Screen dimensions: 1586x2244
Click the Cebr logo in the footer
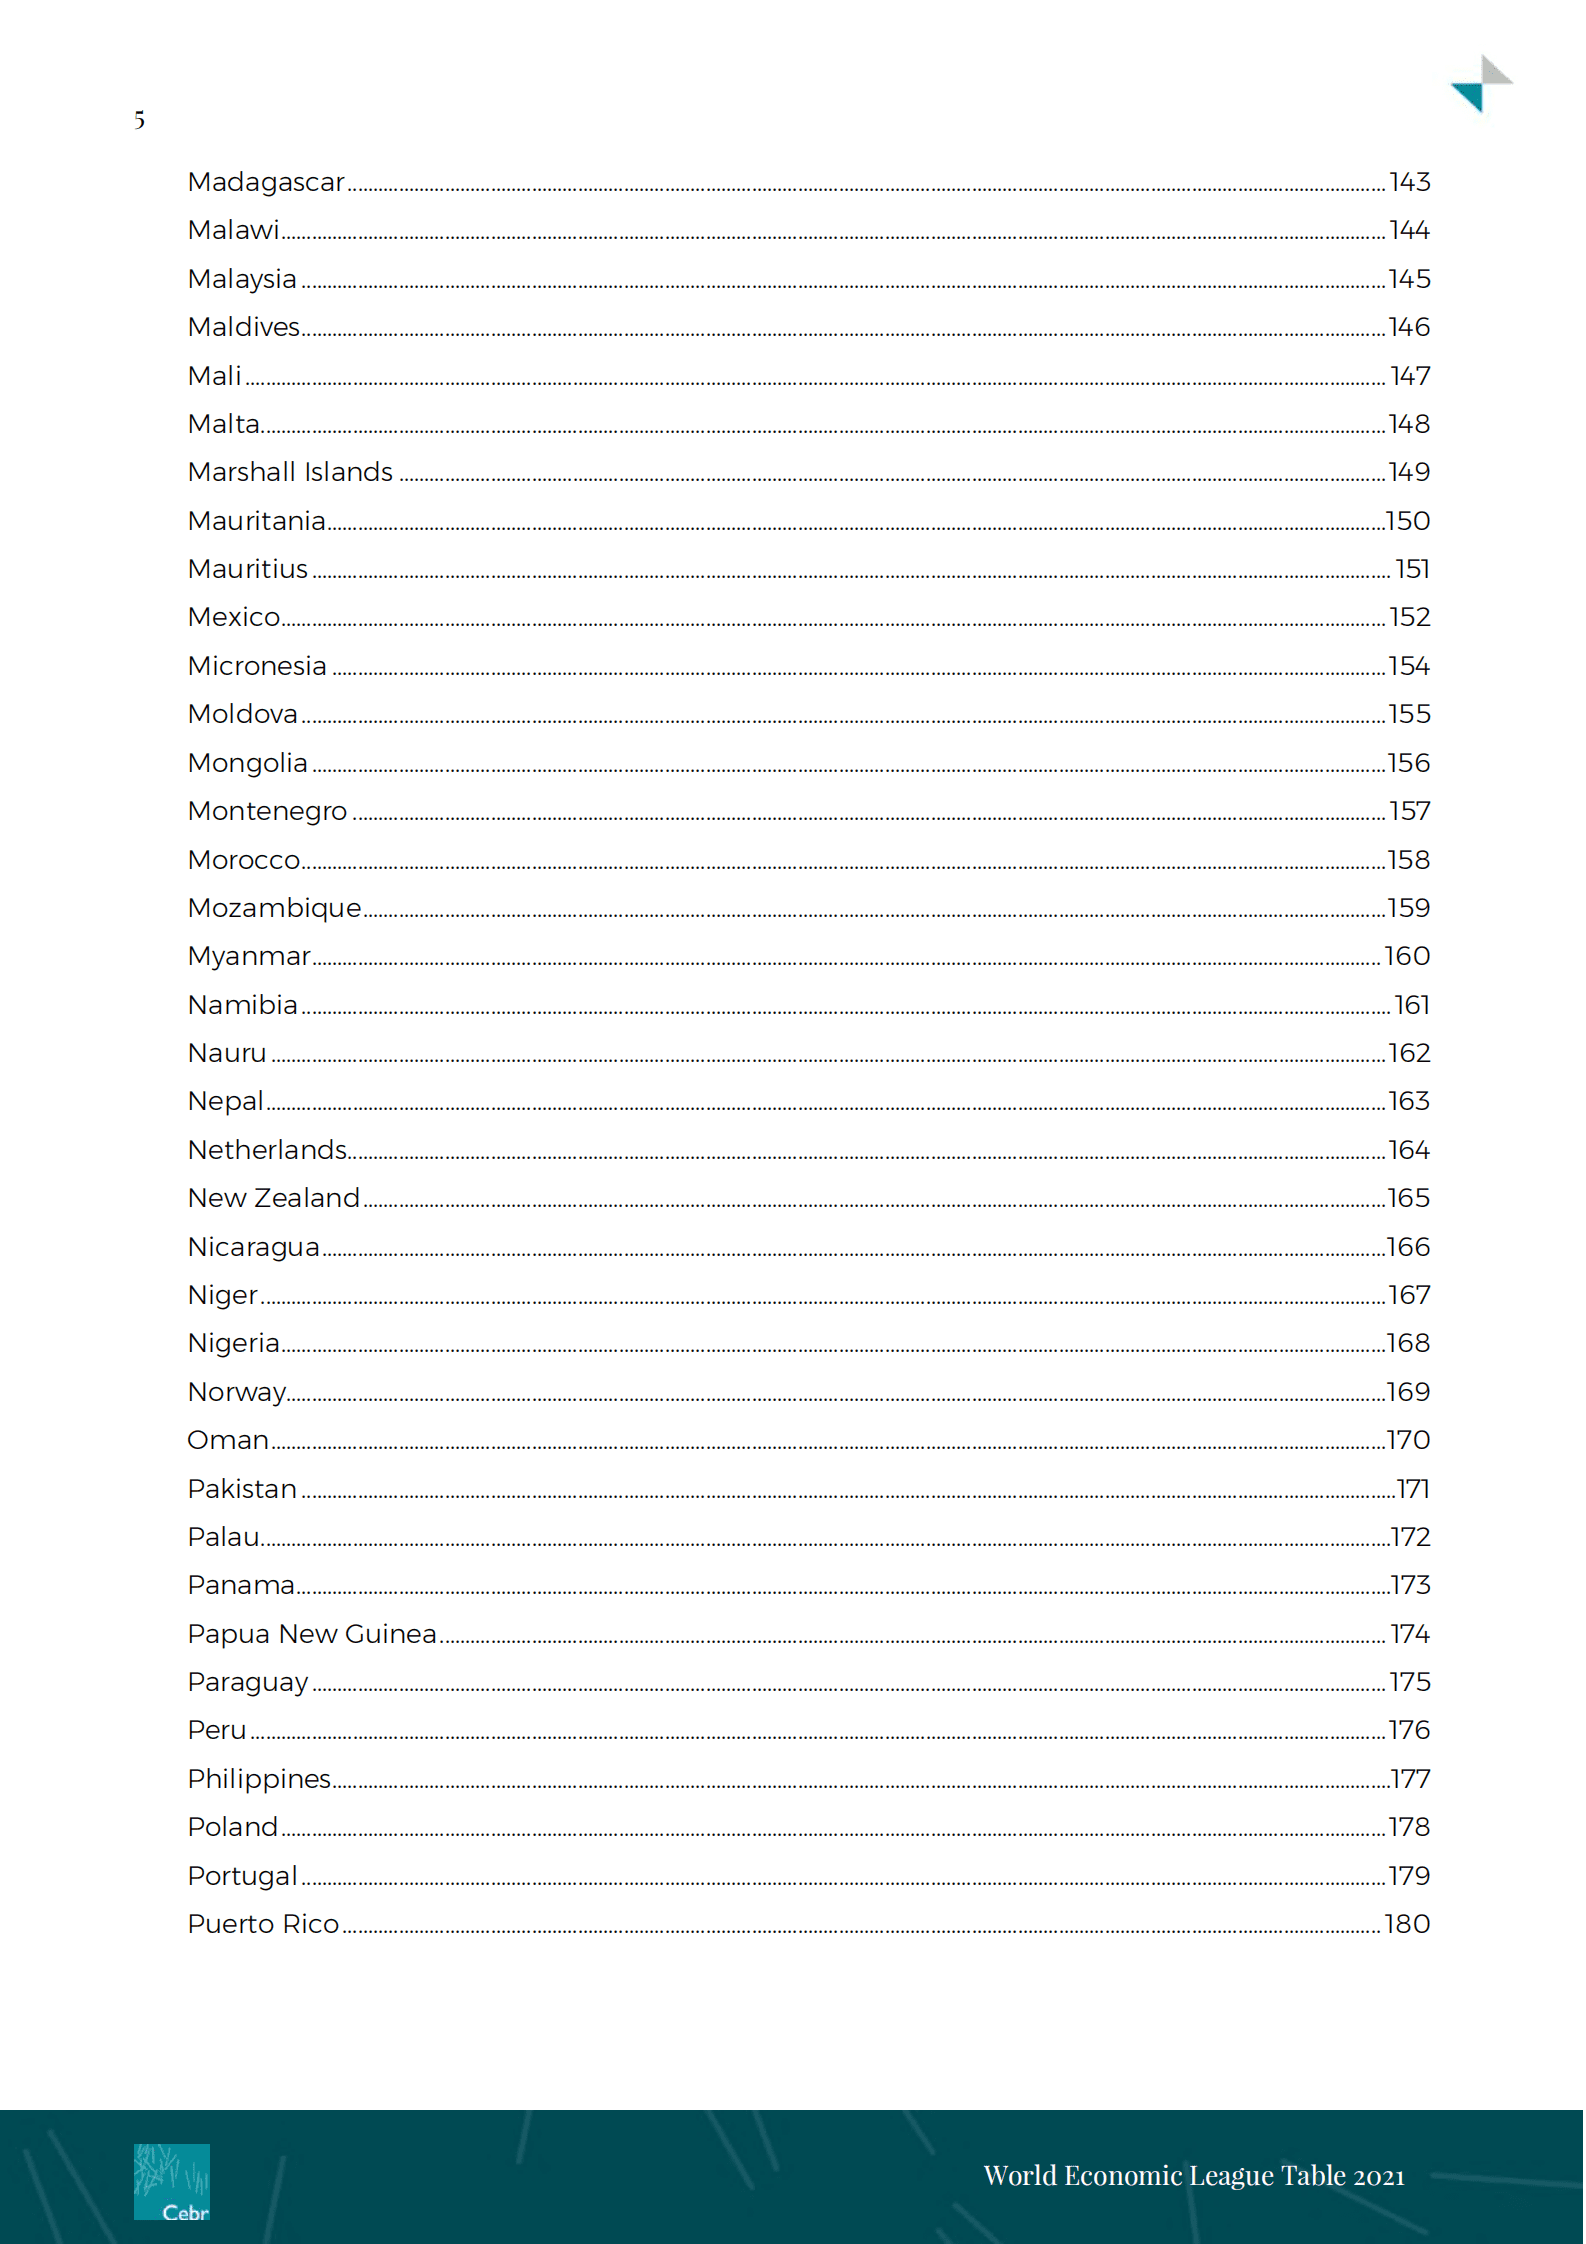[x=172, y=2181]
